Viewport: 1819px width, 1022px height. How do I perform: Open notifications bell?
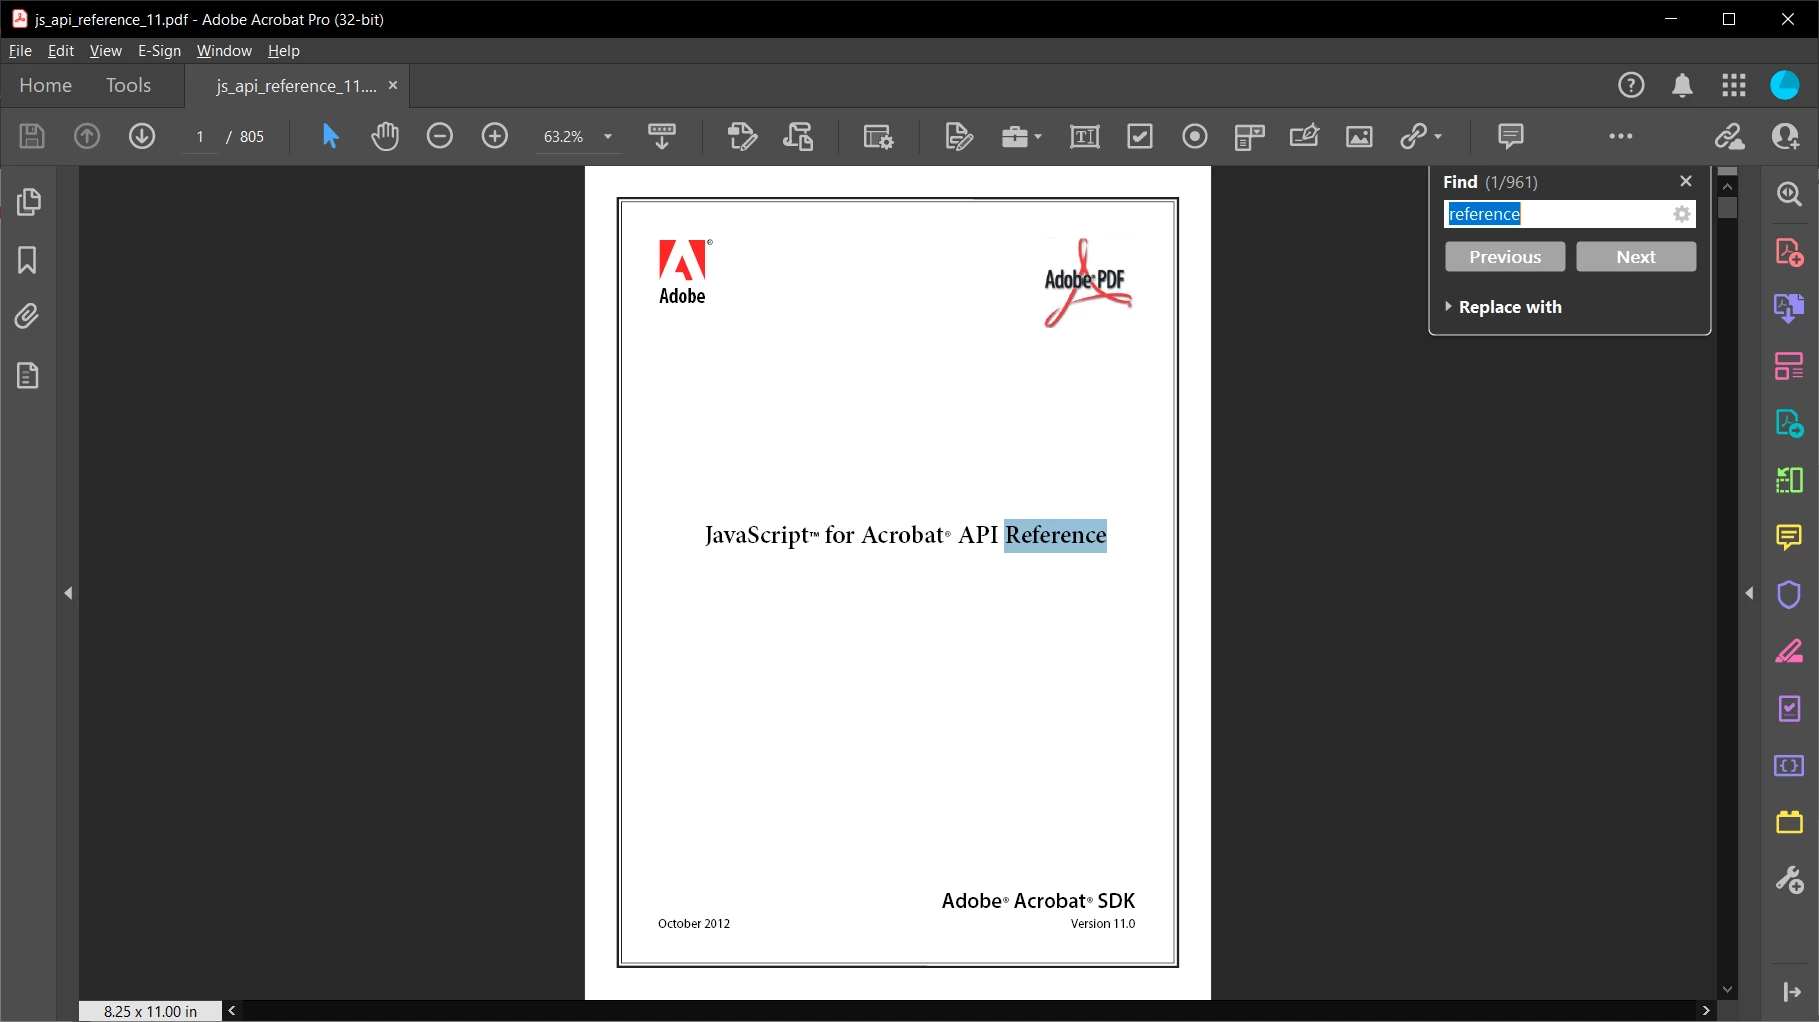tap(1683, 86)
